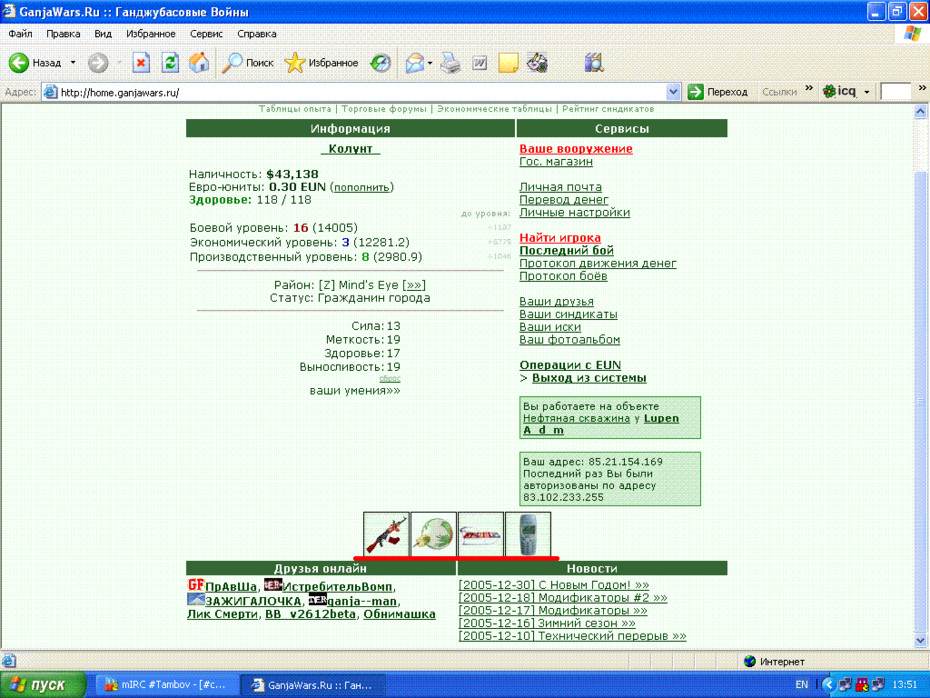Click the Messenger toolbar icon
The image size is (930, 698).
tap(537, 62)
